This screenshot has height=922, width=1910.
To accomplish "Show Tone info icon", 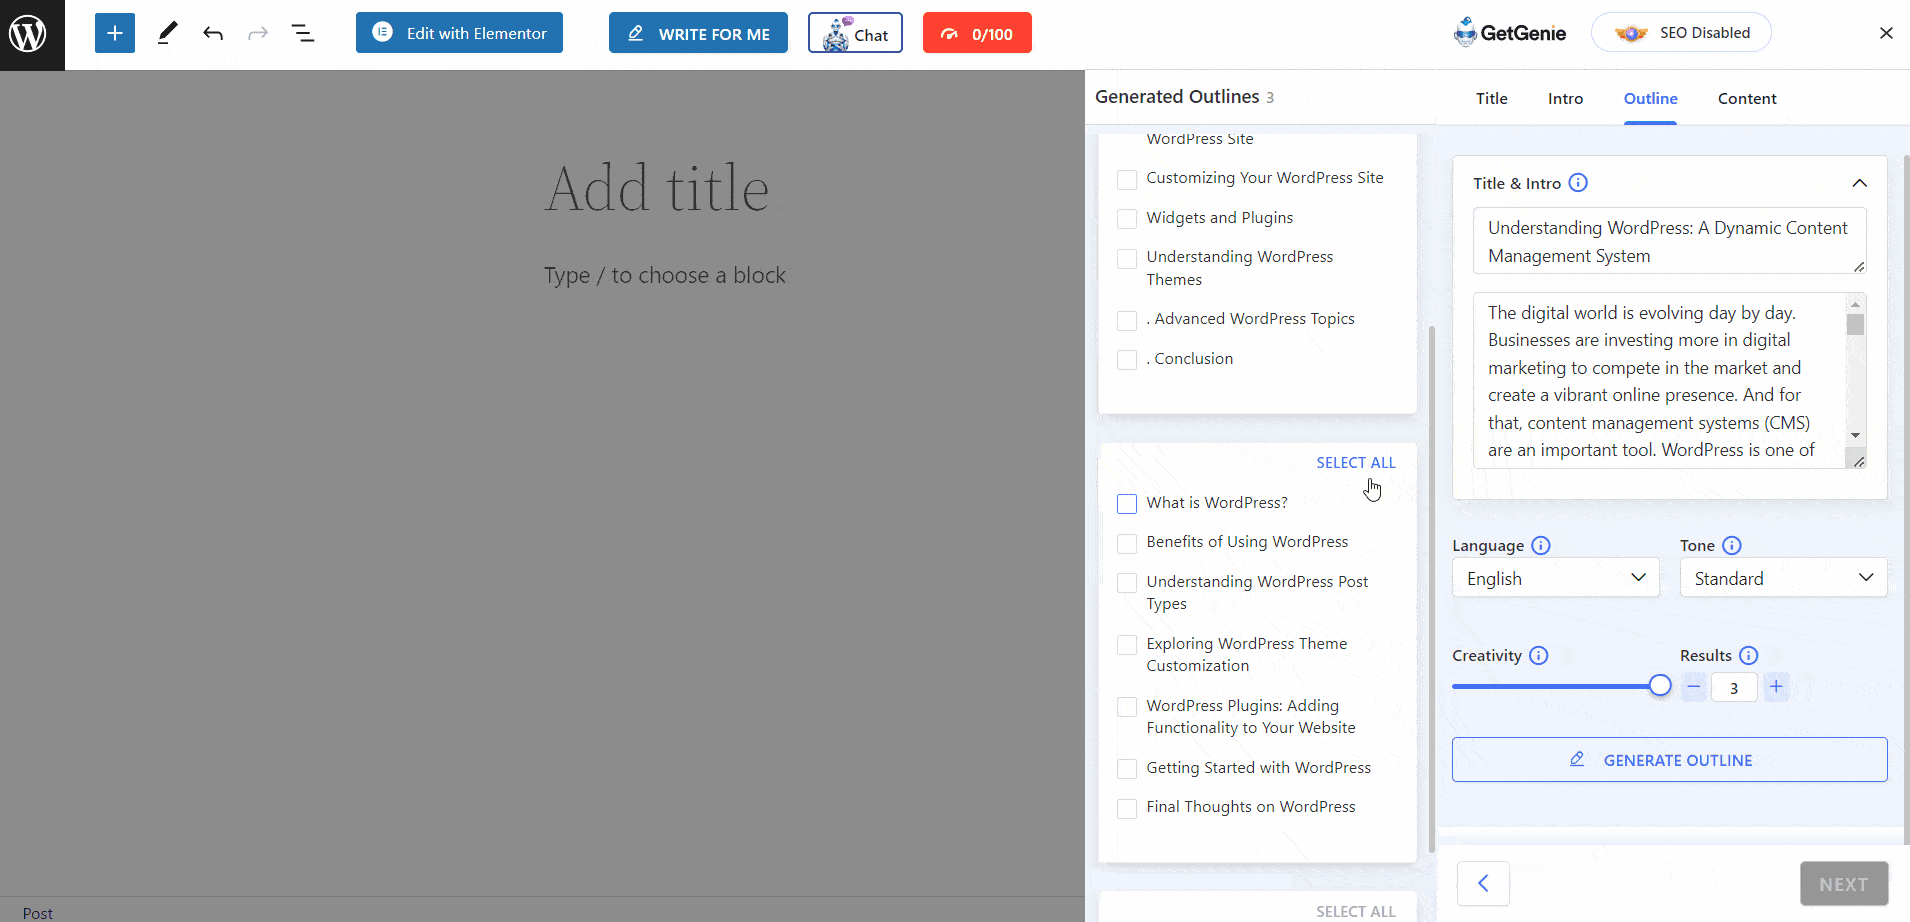I will coord(1732,545).
